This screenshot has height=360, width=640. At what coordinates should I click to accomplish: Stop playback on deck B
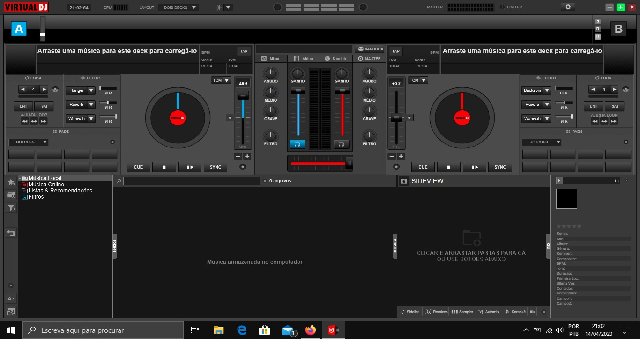point(448,167)
